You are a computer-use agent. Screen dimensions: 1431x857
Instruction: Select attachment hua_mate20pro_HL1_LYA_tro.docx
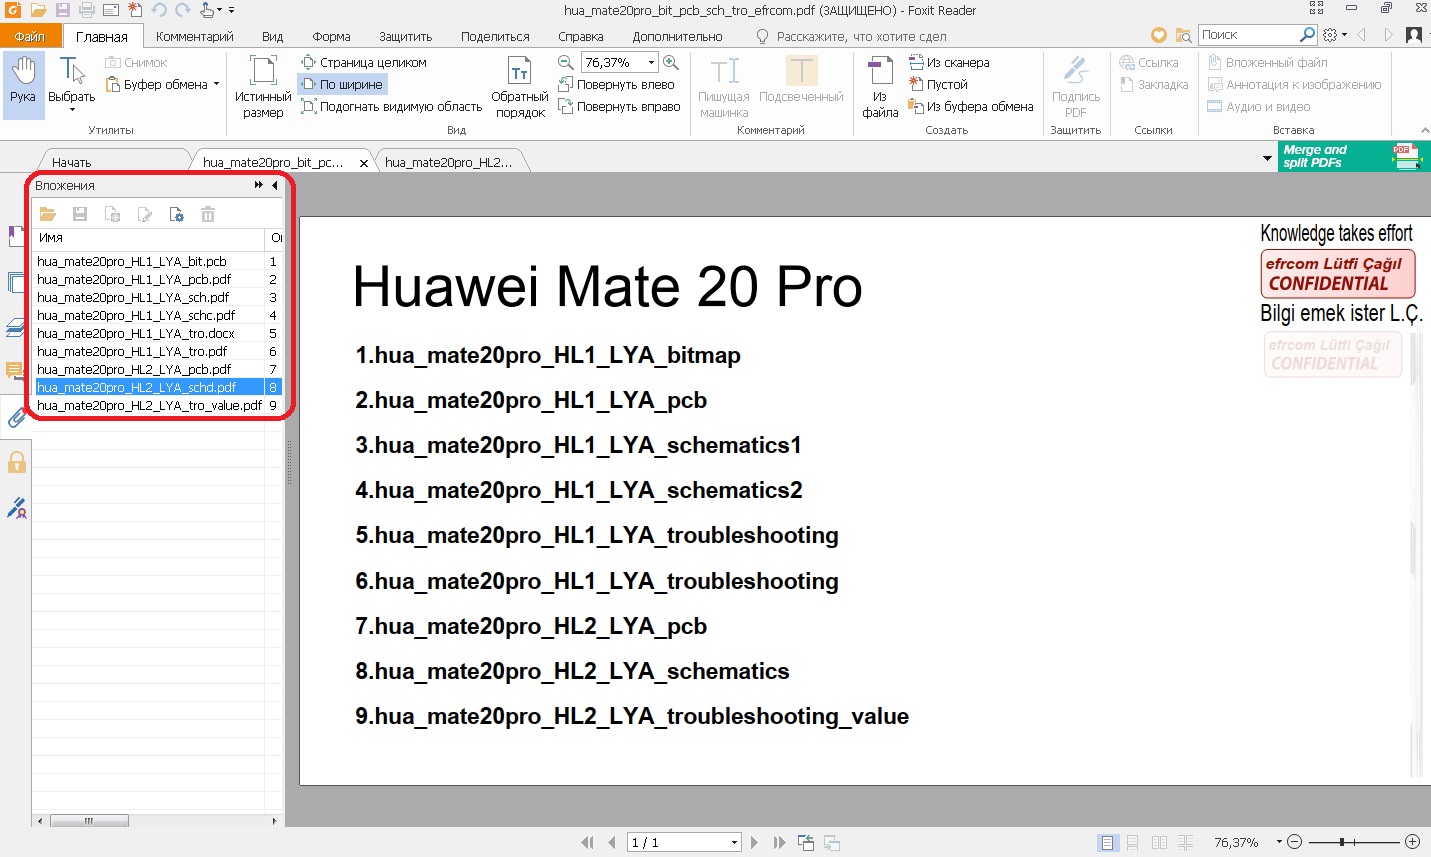coord(136,333)
